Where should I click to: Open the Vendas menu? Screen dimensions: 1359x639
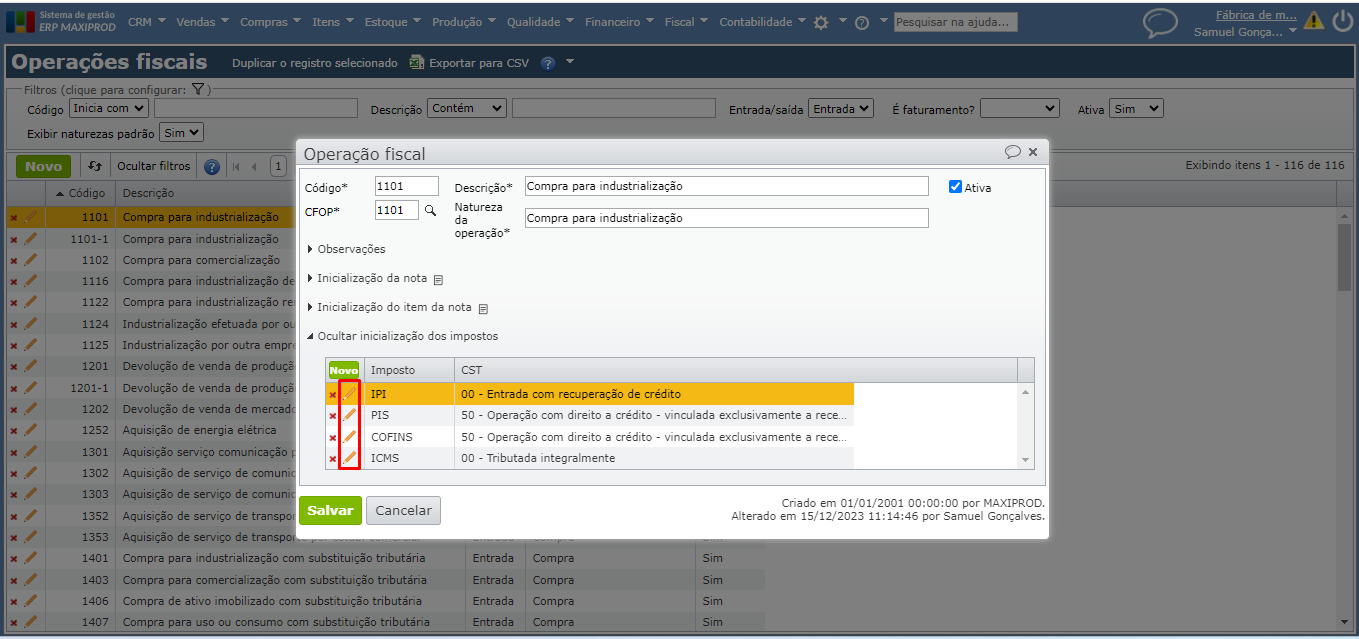(202, 22)
